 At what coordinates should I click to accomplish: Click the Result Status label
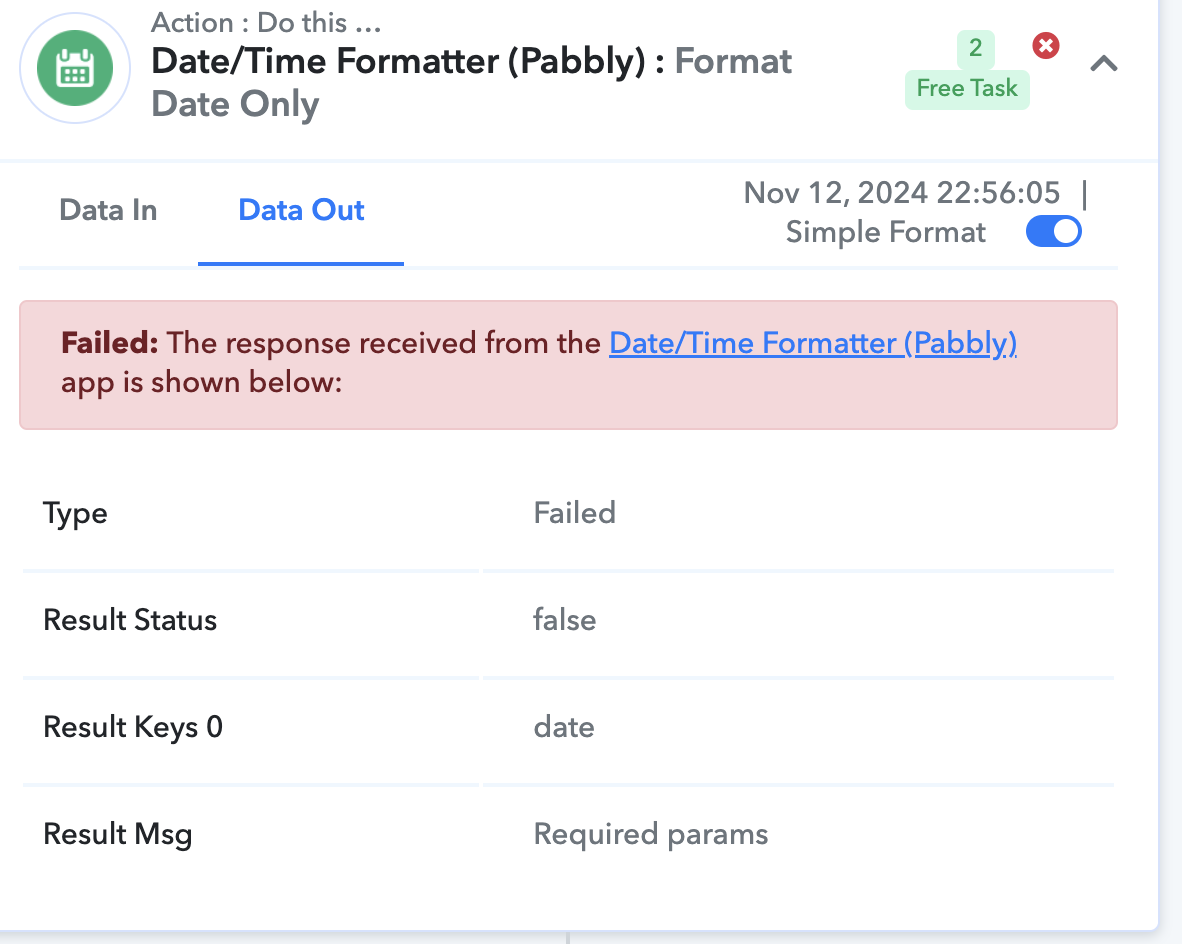click(130, 620)
